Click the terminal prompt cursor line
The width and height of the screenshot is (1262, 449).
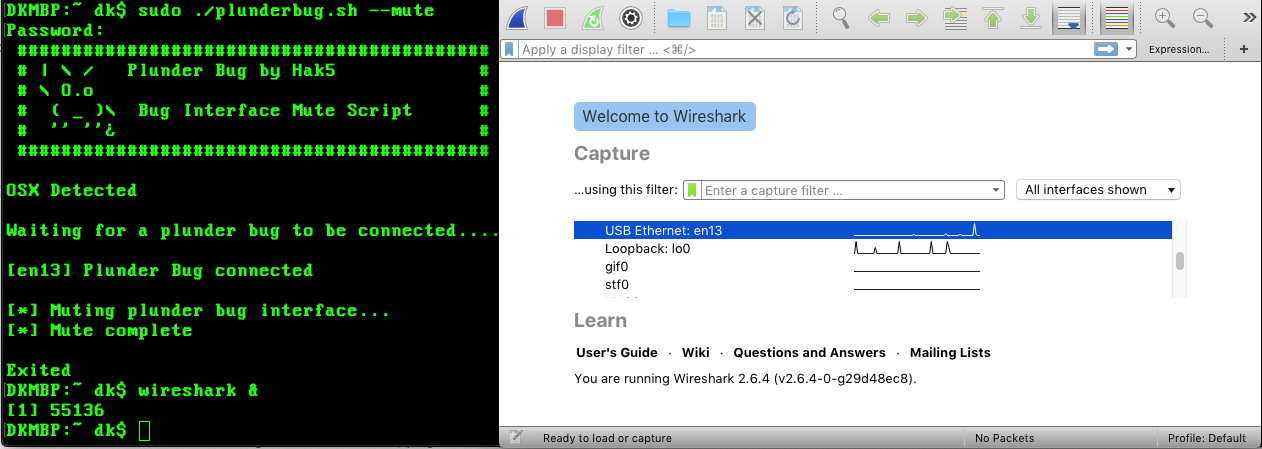[145, 430]
